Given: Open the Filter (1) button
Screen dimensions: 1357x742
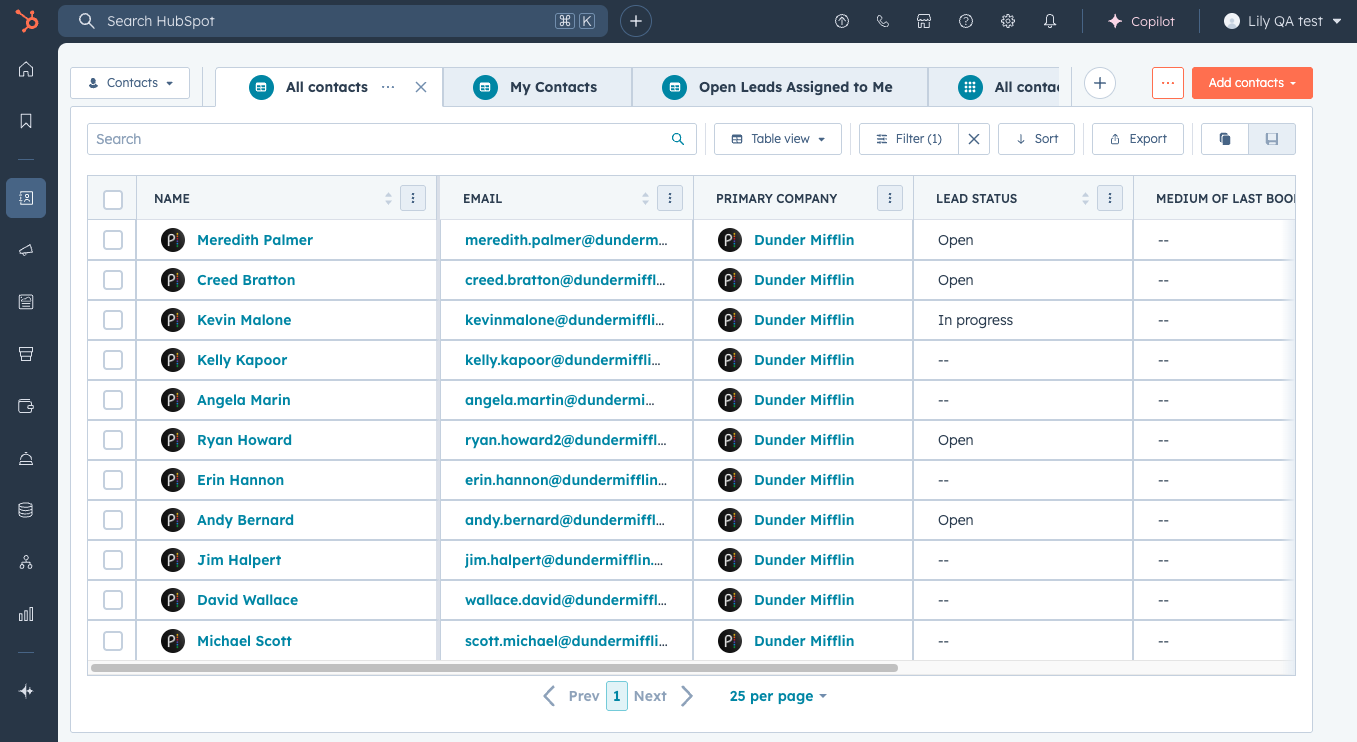Looking at the screenshot, I should pyautogui.click(x=909, y=139).
